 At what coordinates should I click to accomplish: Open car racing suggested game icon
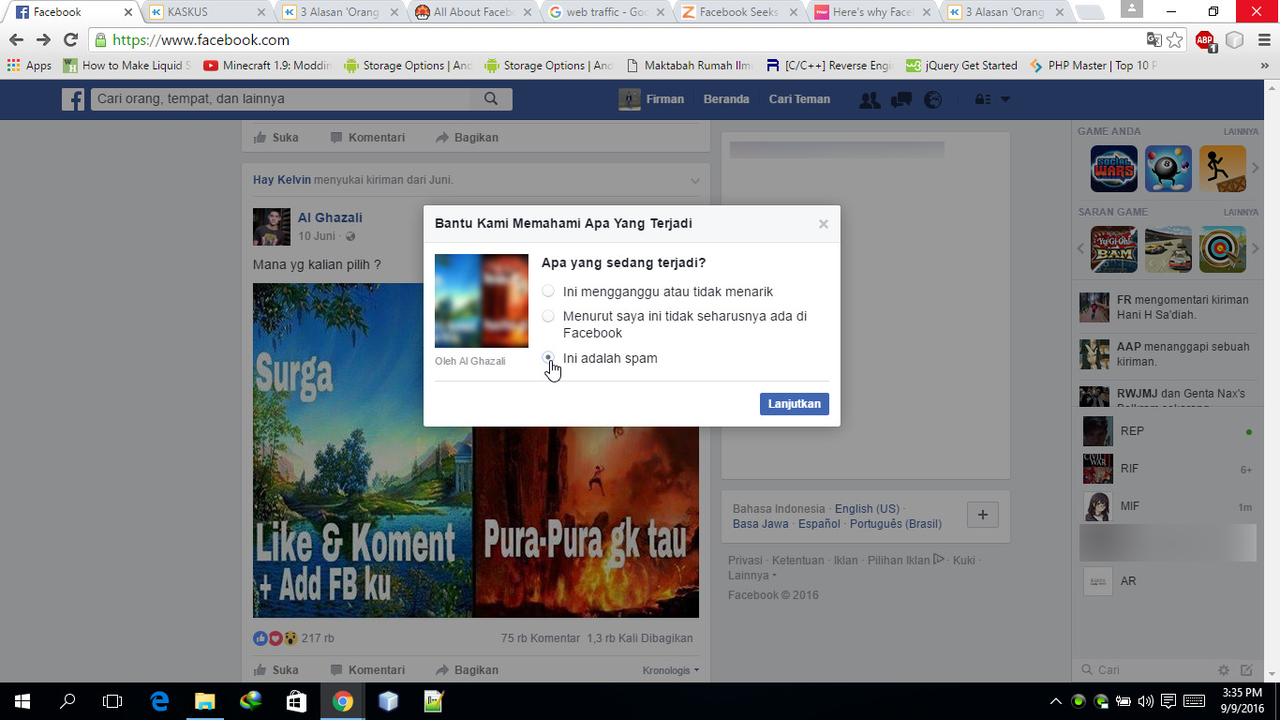1168,249
